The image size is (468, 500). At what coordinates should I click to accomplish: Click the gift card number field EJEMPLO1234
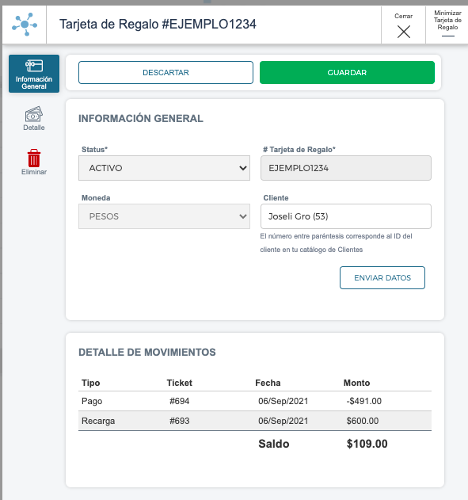(346, 168)
